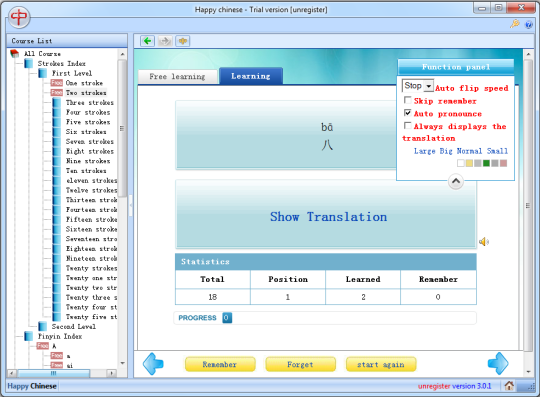Select Five strokes in course tree
The width and height of the screenshot is (540, 397).
(x=88, y=122)
